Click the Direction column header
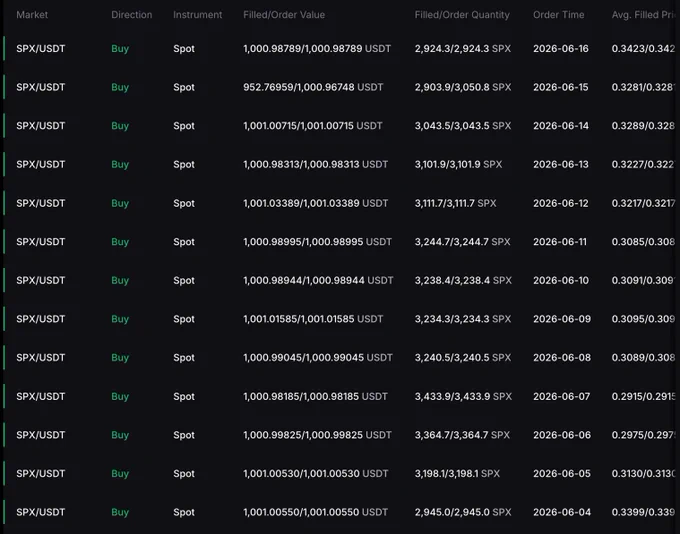680x534 pixels. pyautogui.click(x=131, y=15)
